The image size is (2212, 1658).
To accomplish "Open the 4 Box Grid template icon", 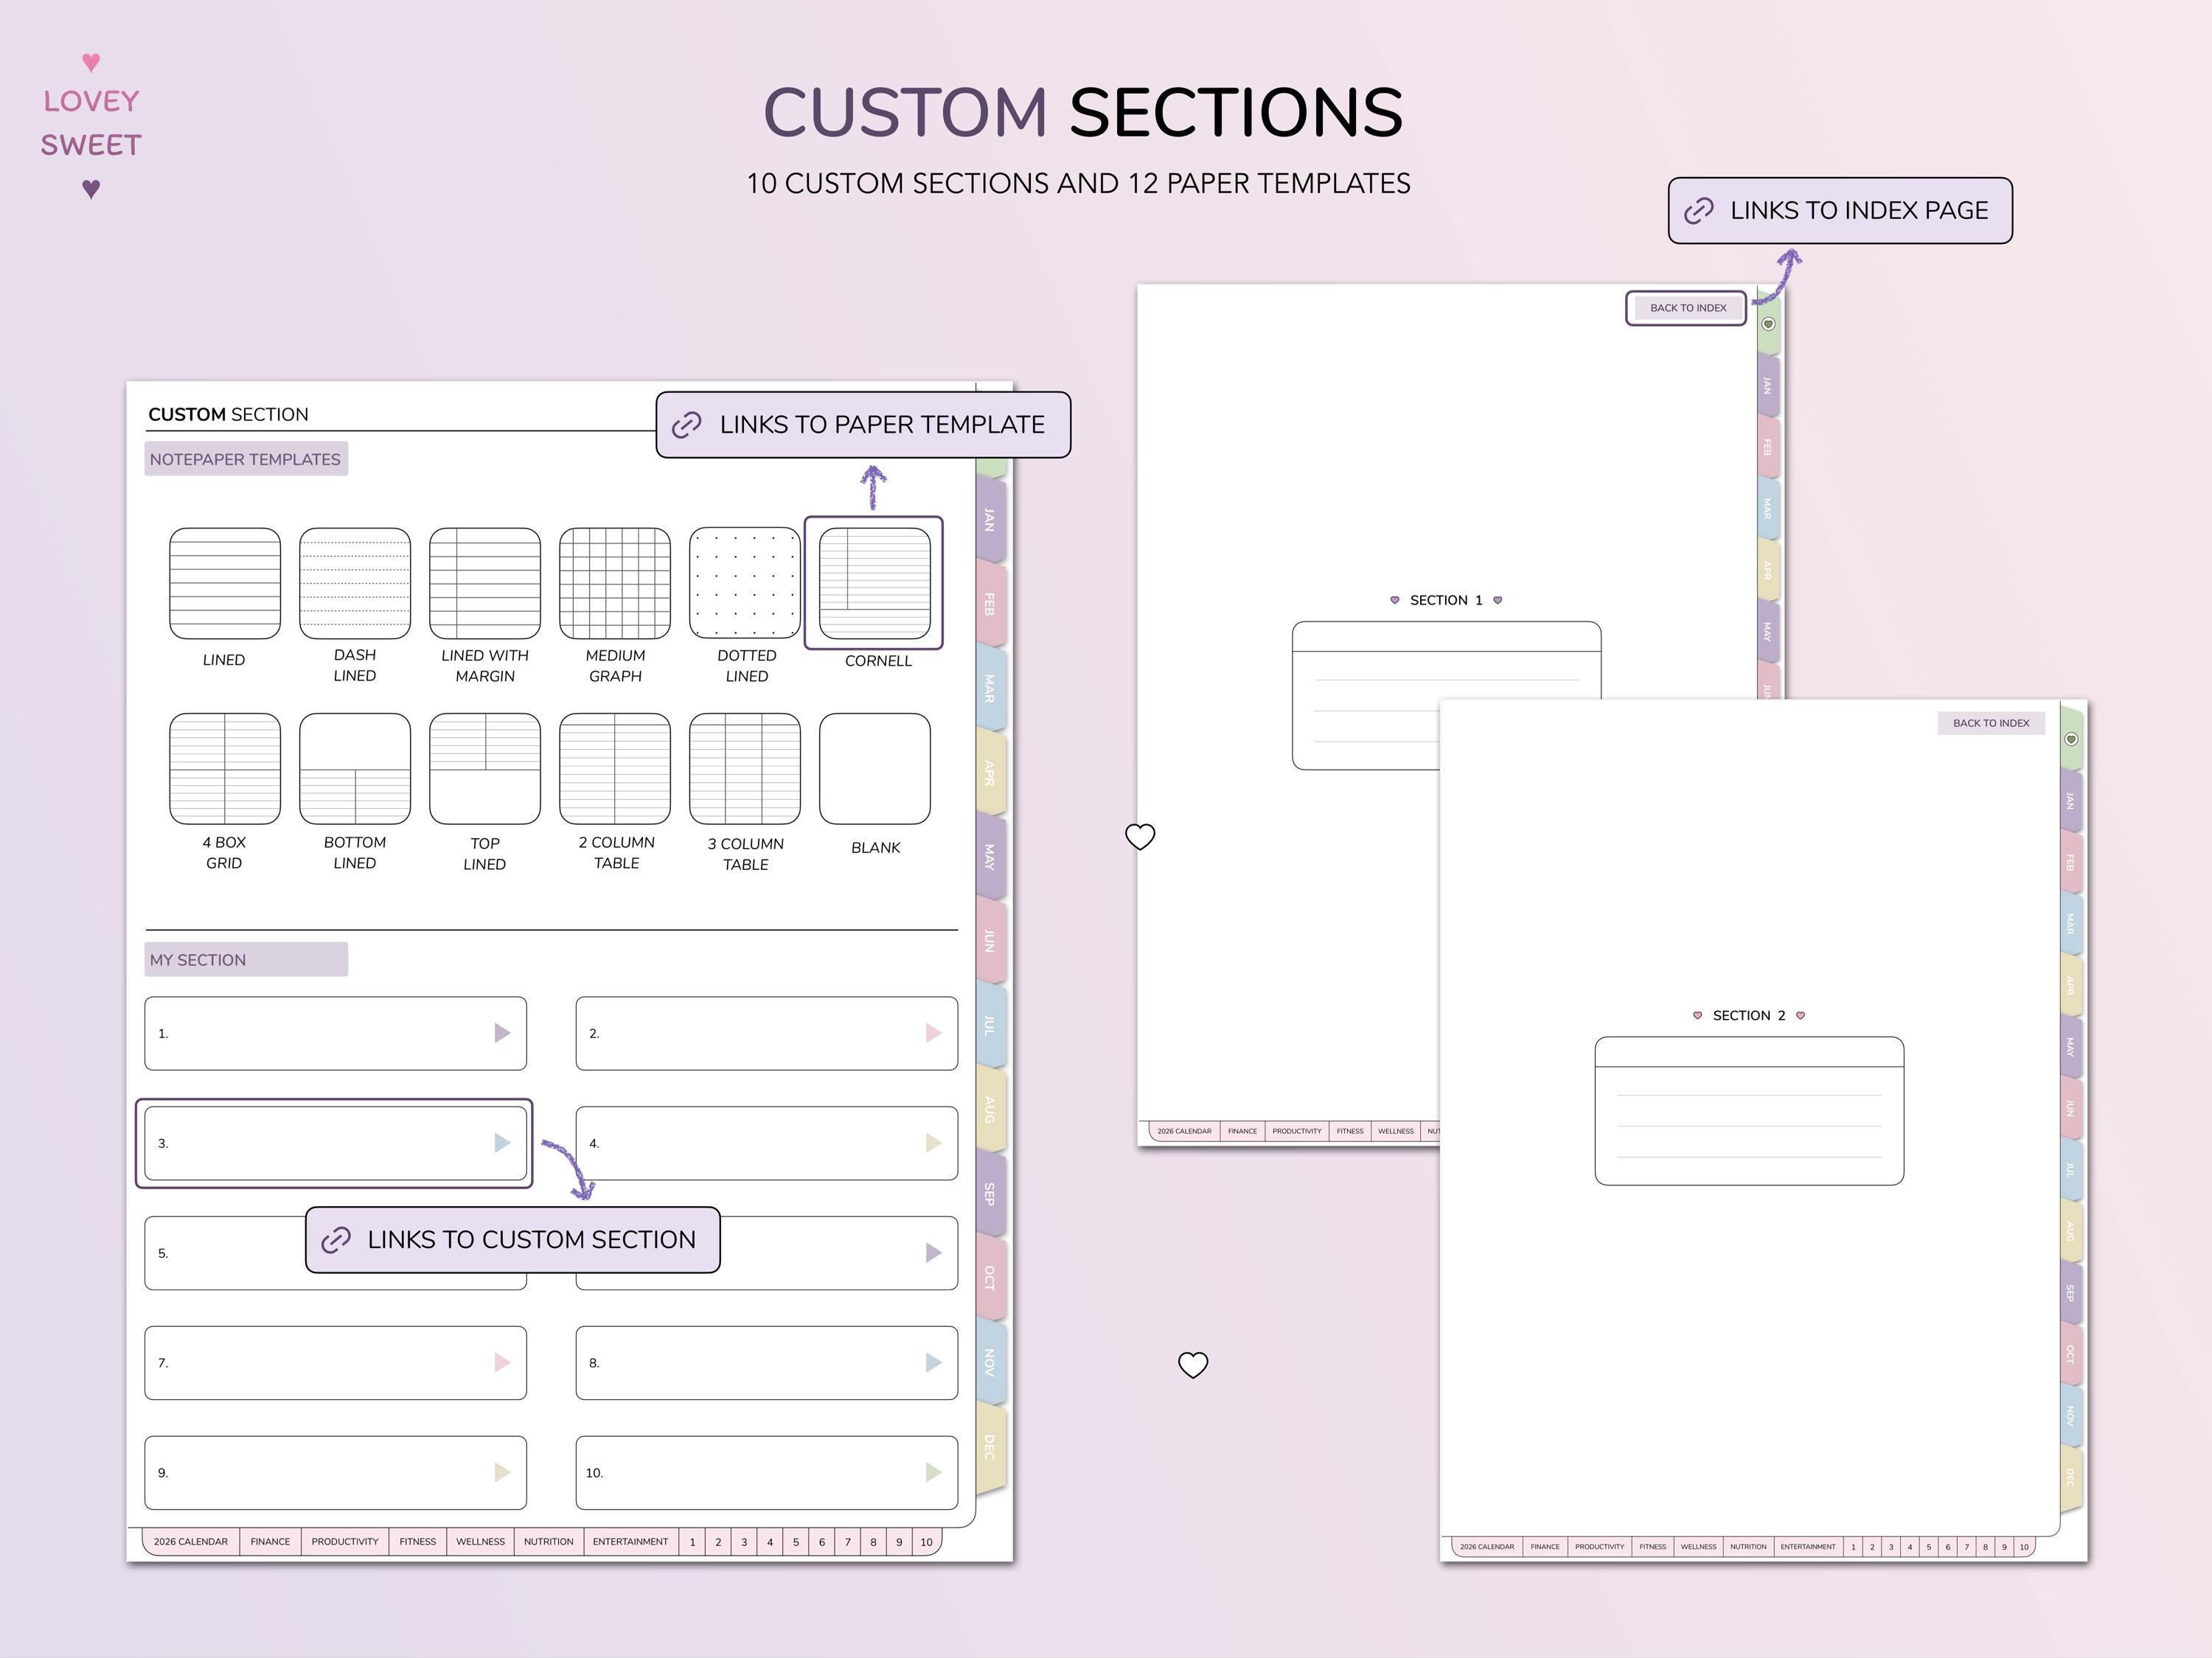I will [x=225, y=768].
